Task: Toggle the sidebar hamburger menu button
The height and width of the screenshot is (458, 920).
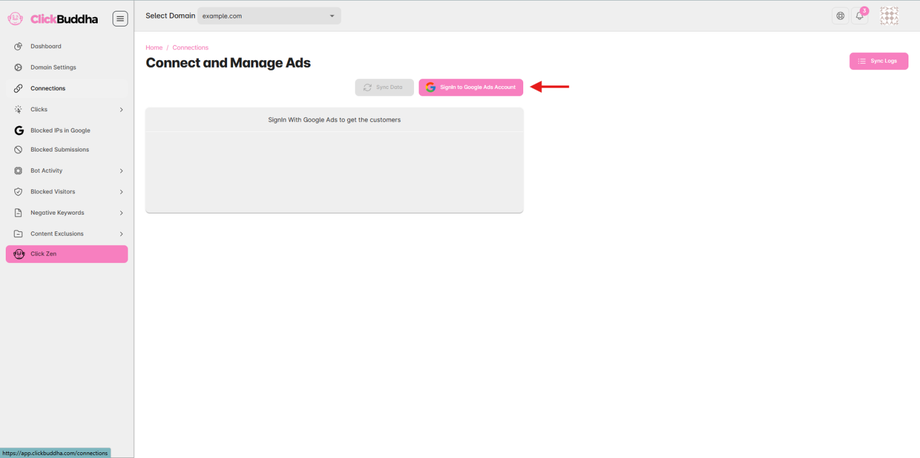Action: coord(120,19)
